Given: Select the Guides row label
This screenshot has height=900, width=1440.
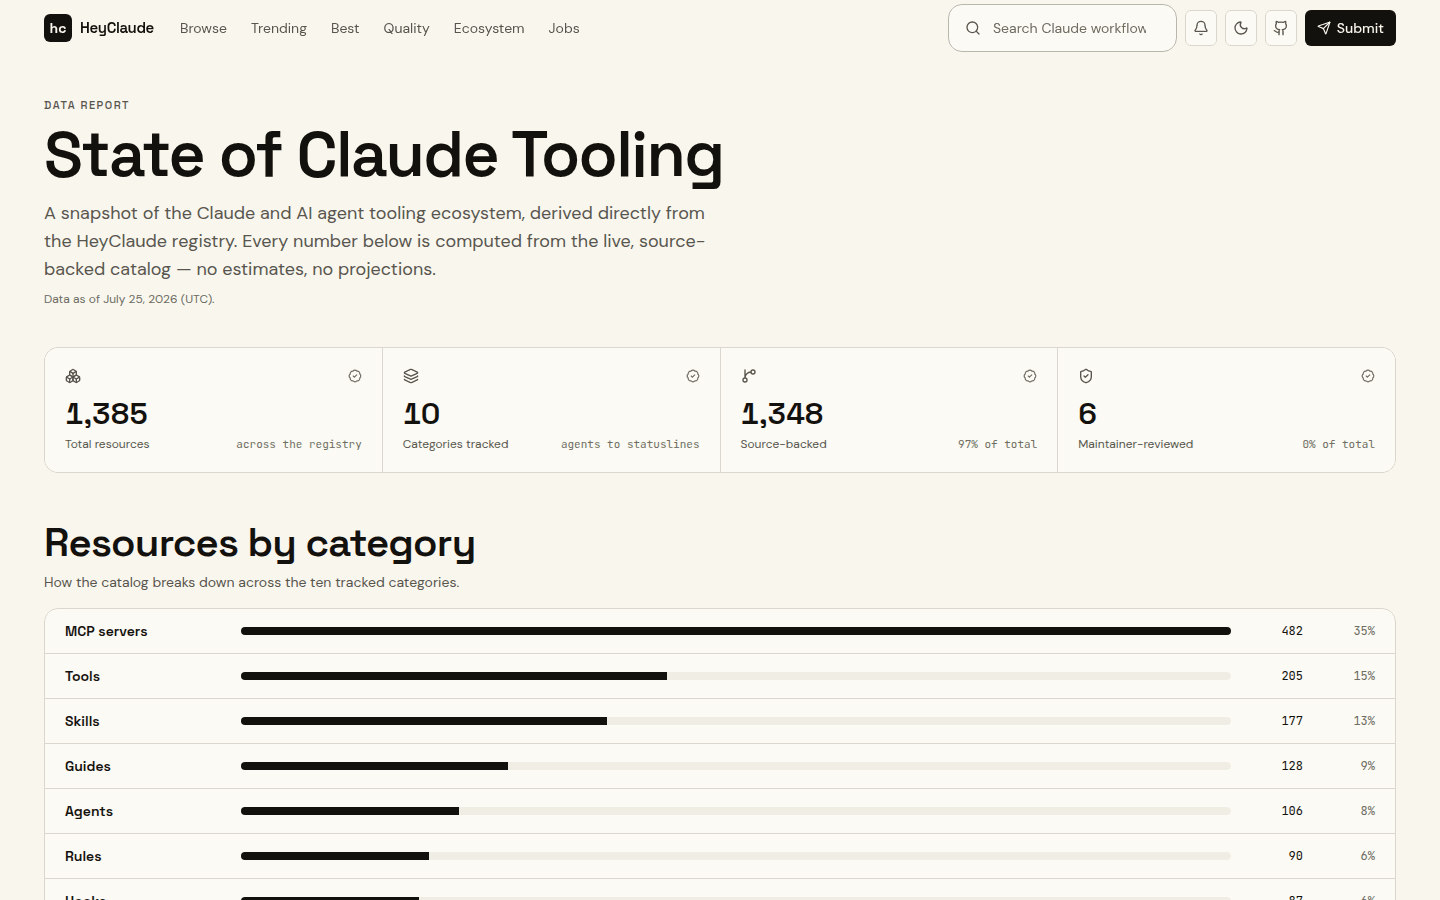Looking at the screenshot, I should [88, 766].
